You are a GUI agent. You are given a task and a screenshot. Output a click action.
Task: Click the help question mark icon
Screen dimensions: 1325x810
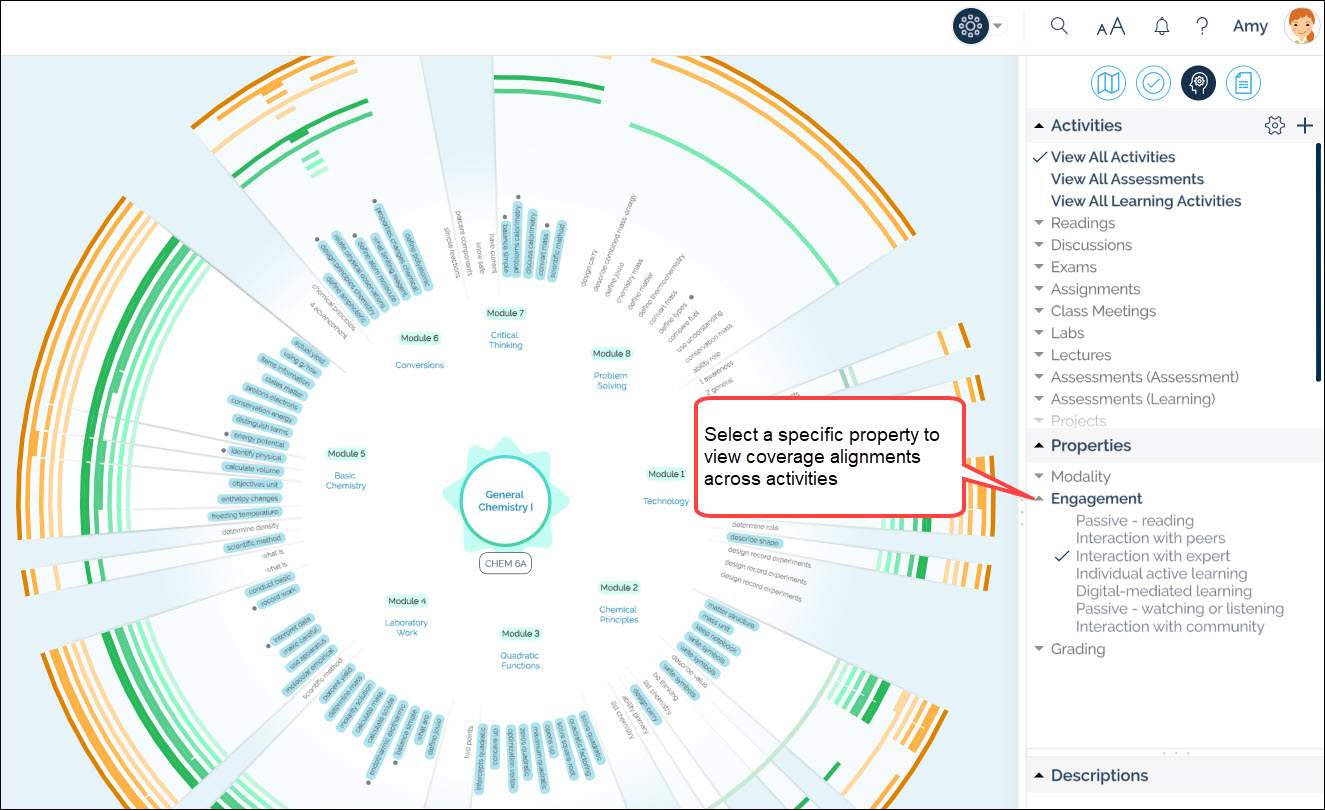[1203, 27]
